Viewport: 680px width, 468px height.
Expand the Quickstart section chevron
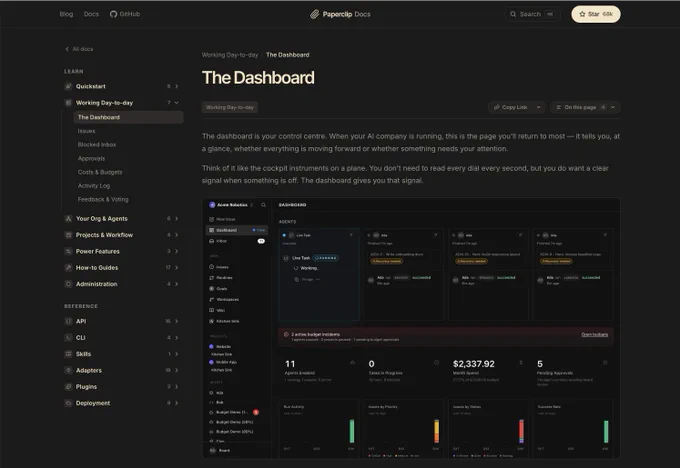tap(177, 86)
